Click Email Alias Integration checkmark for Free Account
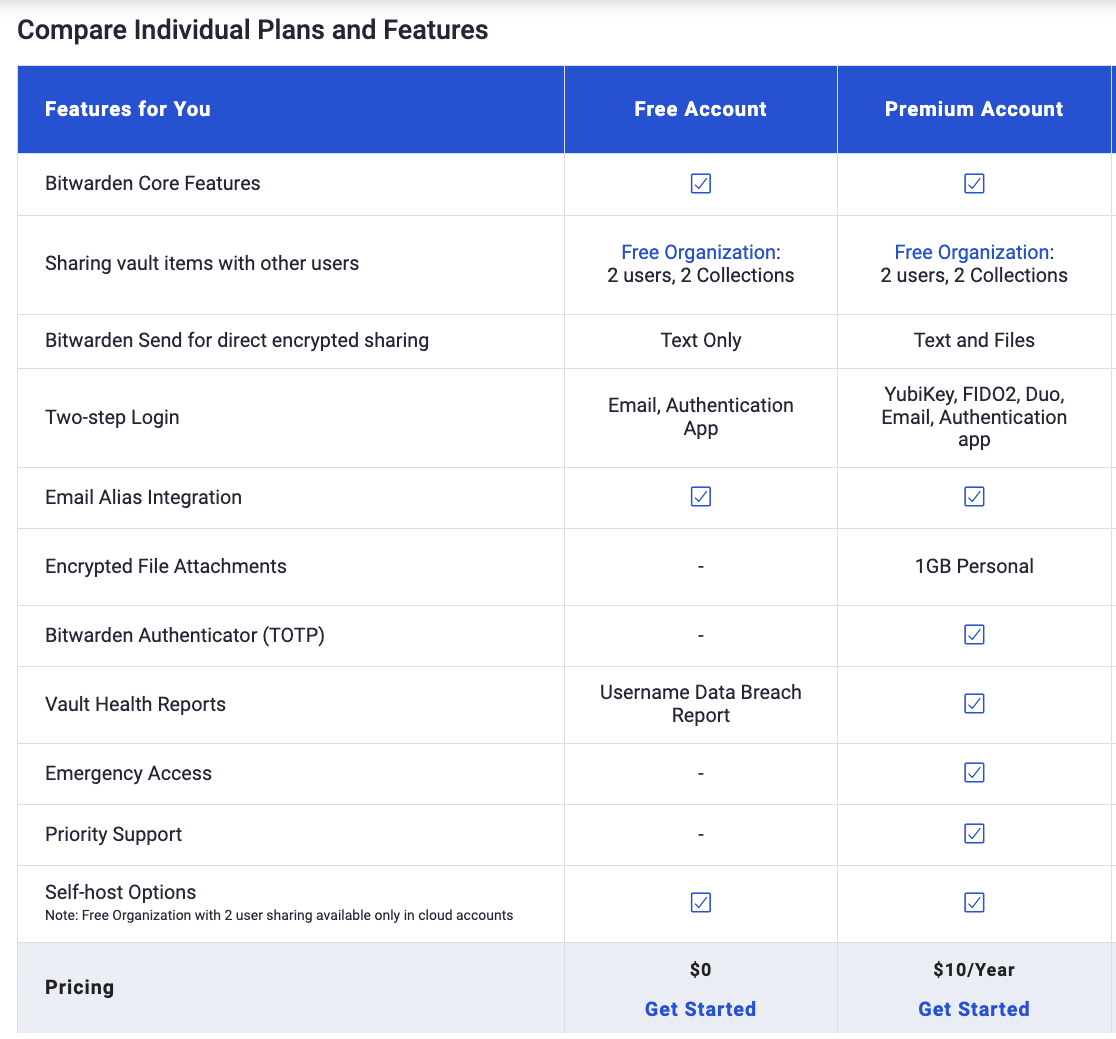The width and height of the screenshot is (1116, 1039). (701, 497)
